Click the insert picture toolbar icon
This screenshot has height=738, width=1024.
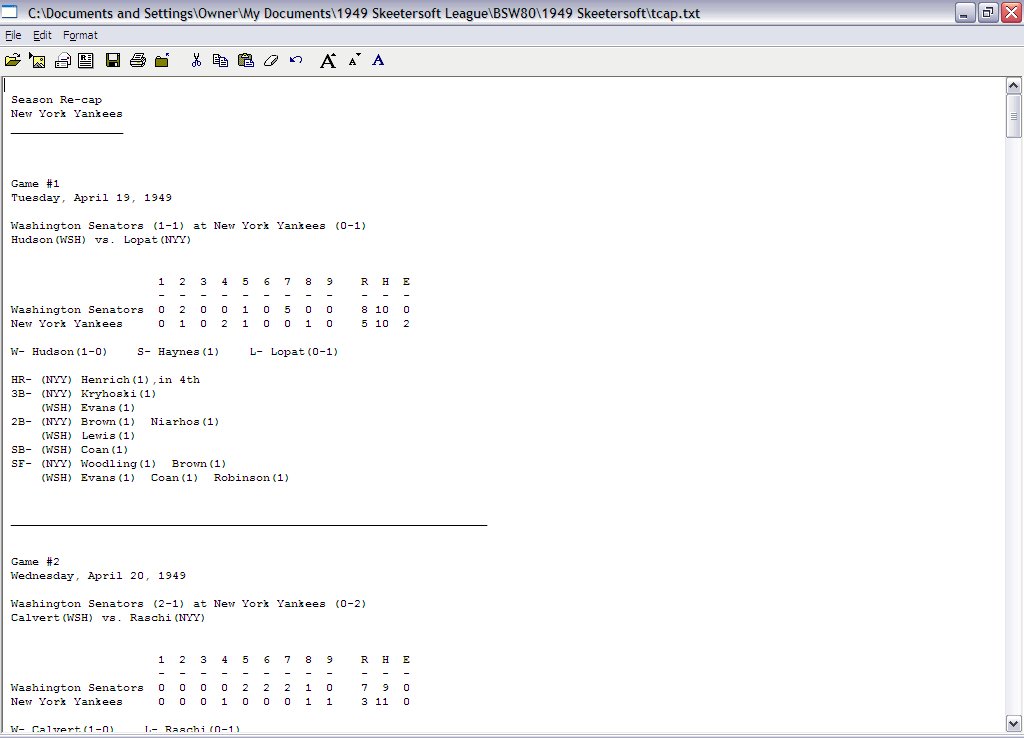(37, 61)
